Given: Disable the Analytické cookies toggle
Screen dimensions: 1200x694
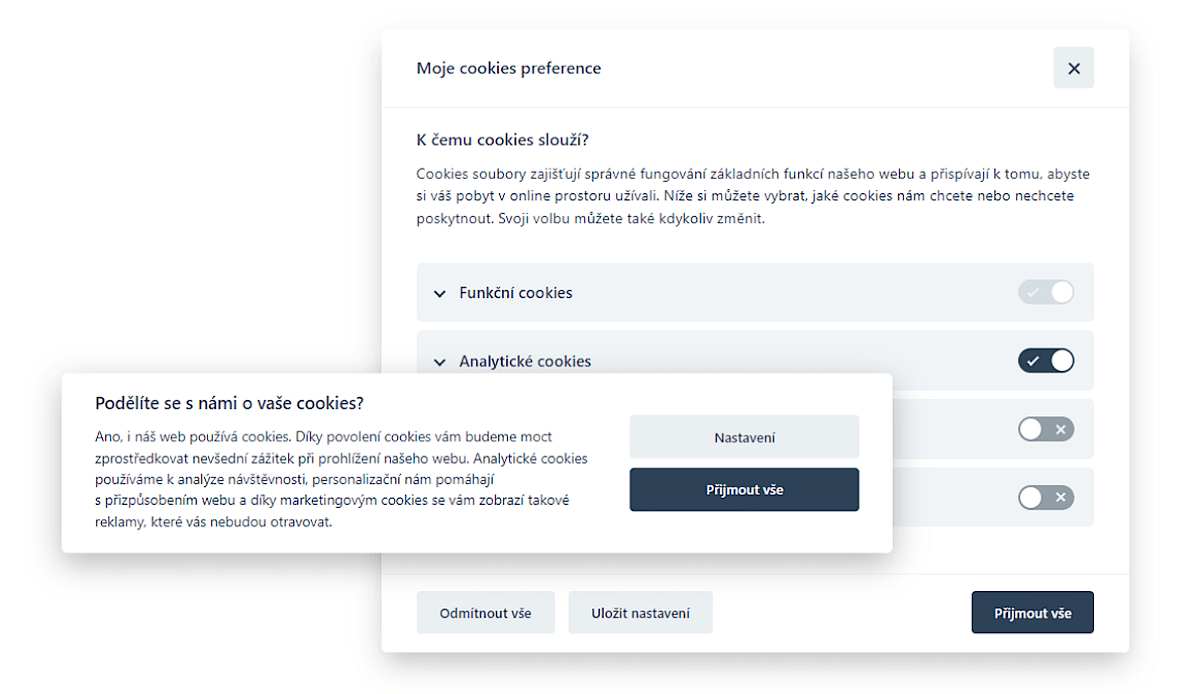Looking at the screenshot, I should 1045,360.
